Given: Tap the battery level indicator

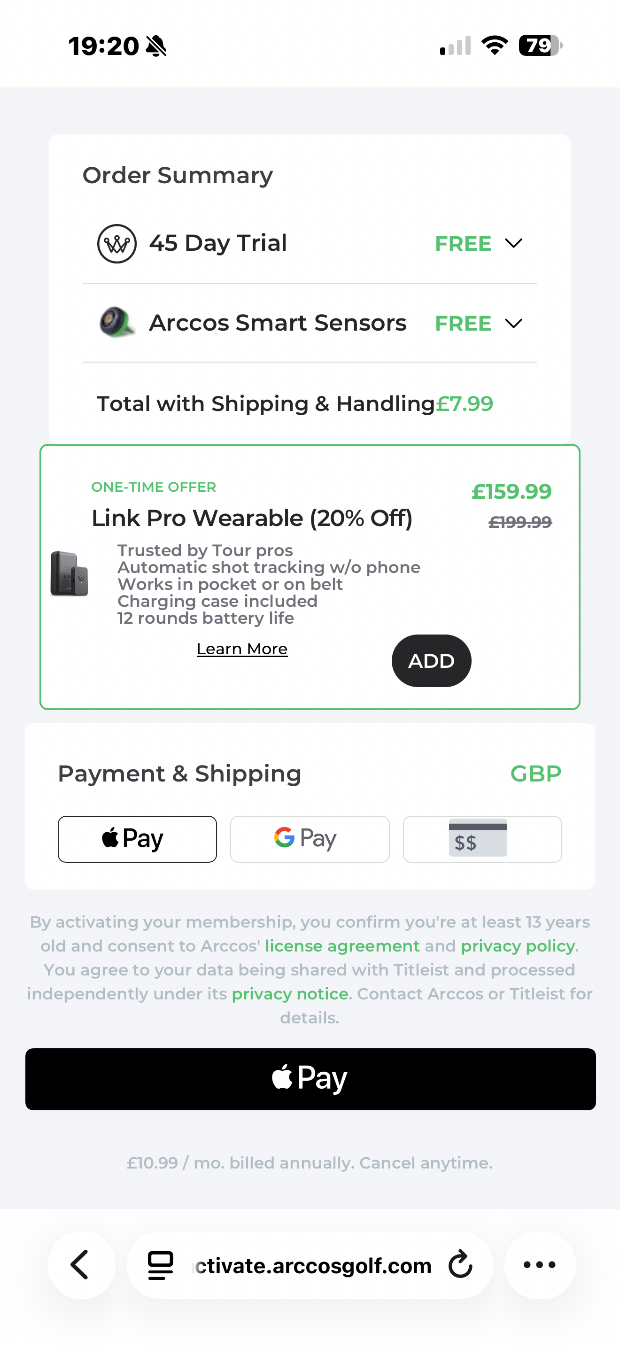Looking at the screenshot, I should [540, 45].
